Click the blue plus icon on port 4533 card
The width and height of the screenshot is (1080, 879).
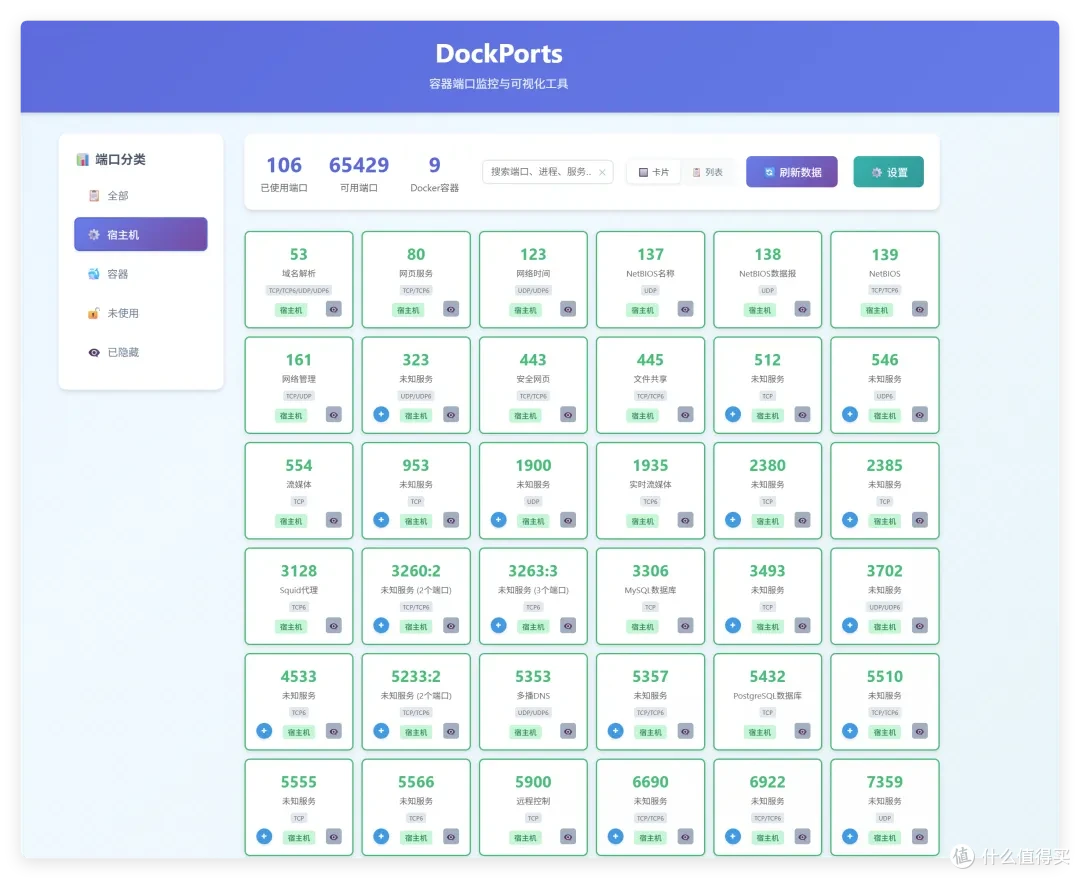point(264,731)
